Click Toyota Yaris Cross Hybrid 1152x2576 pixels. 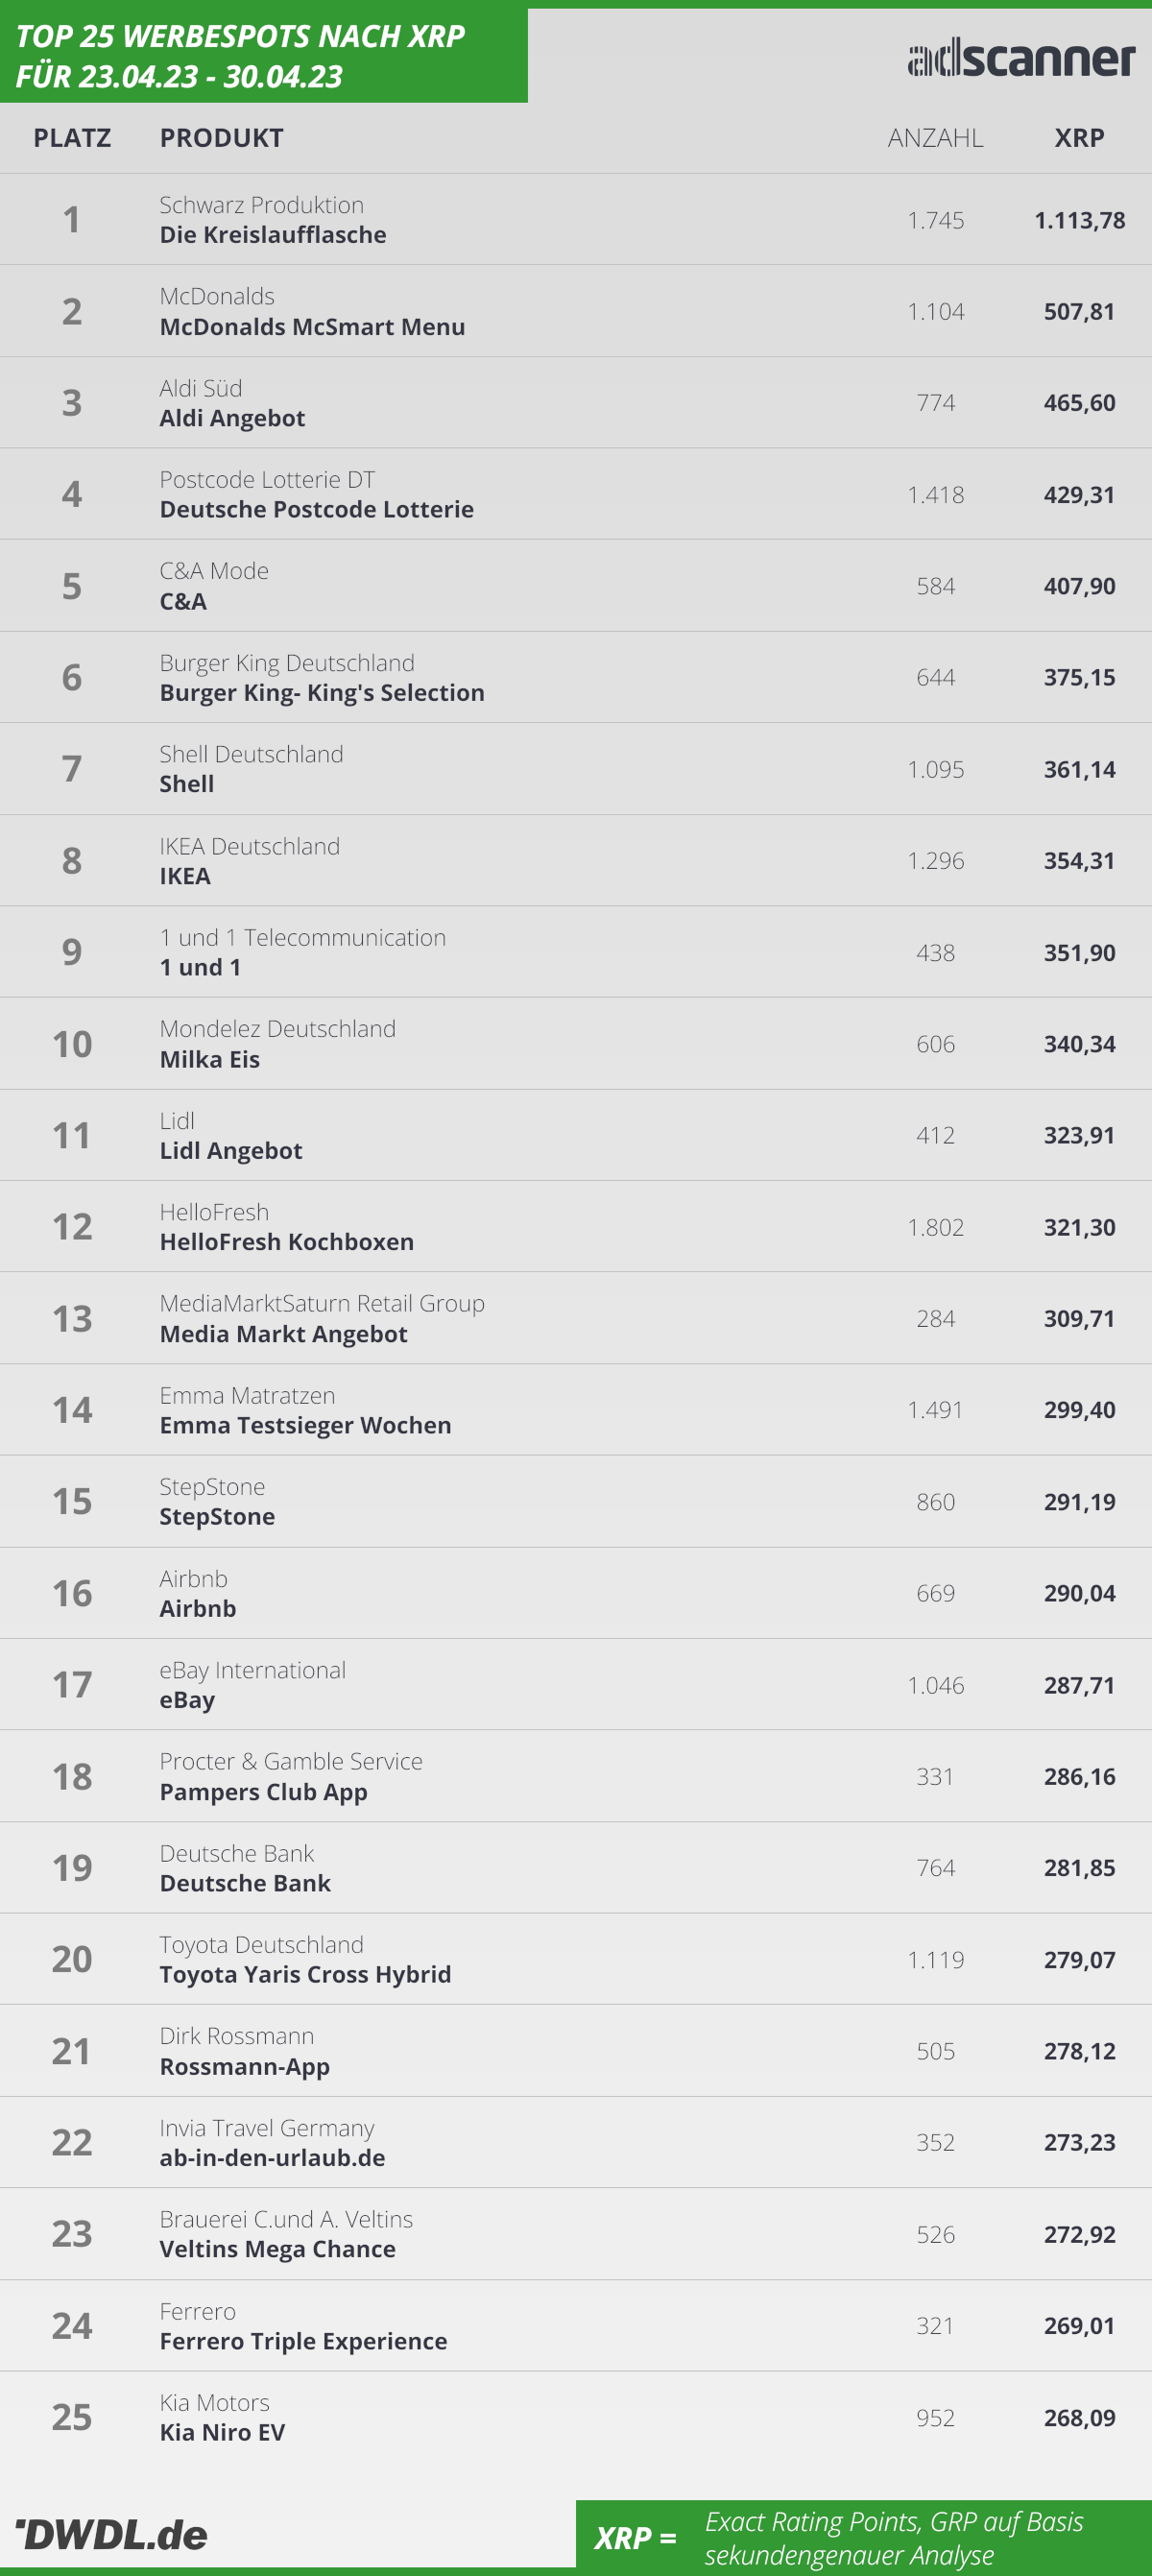click(305, 1975)
